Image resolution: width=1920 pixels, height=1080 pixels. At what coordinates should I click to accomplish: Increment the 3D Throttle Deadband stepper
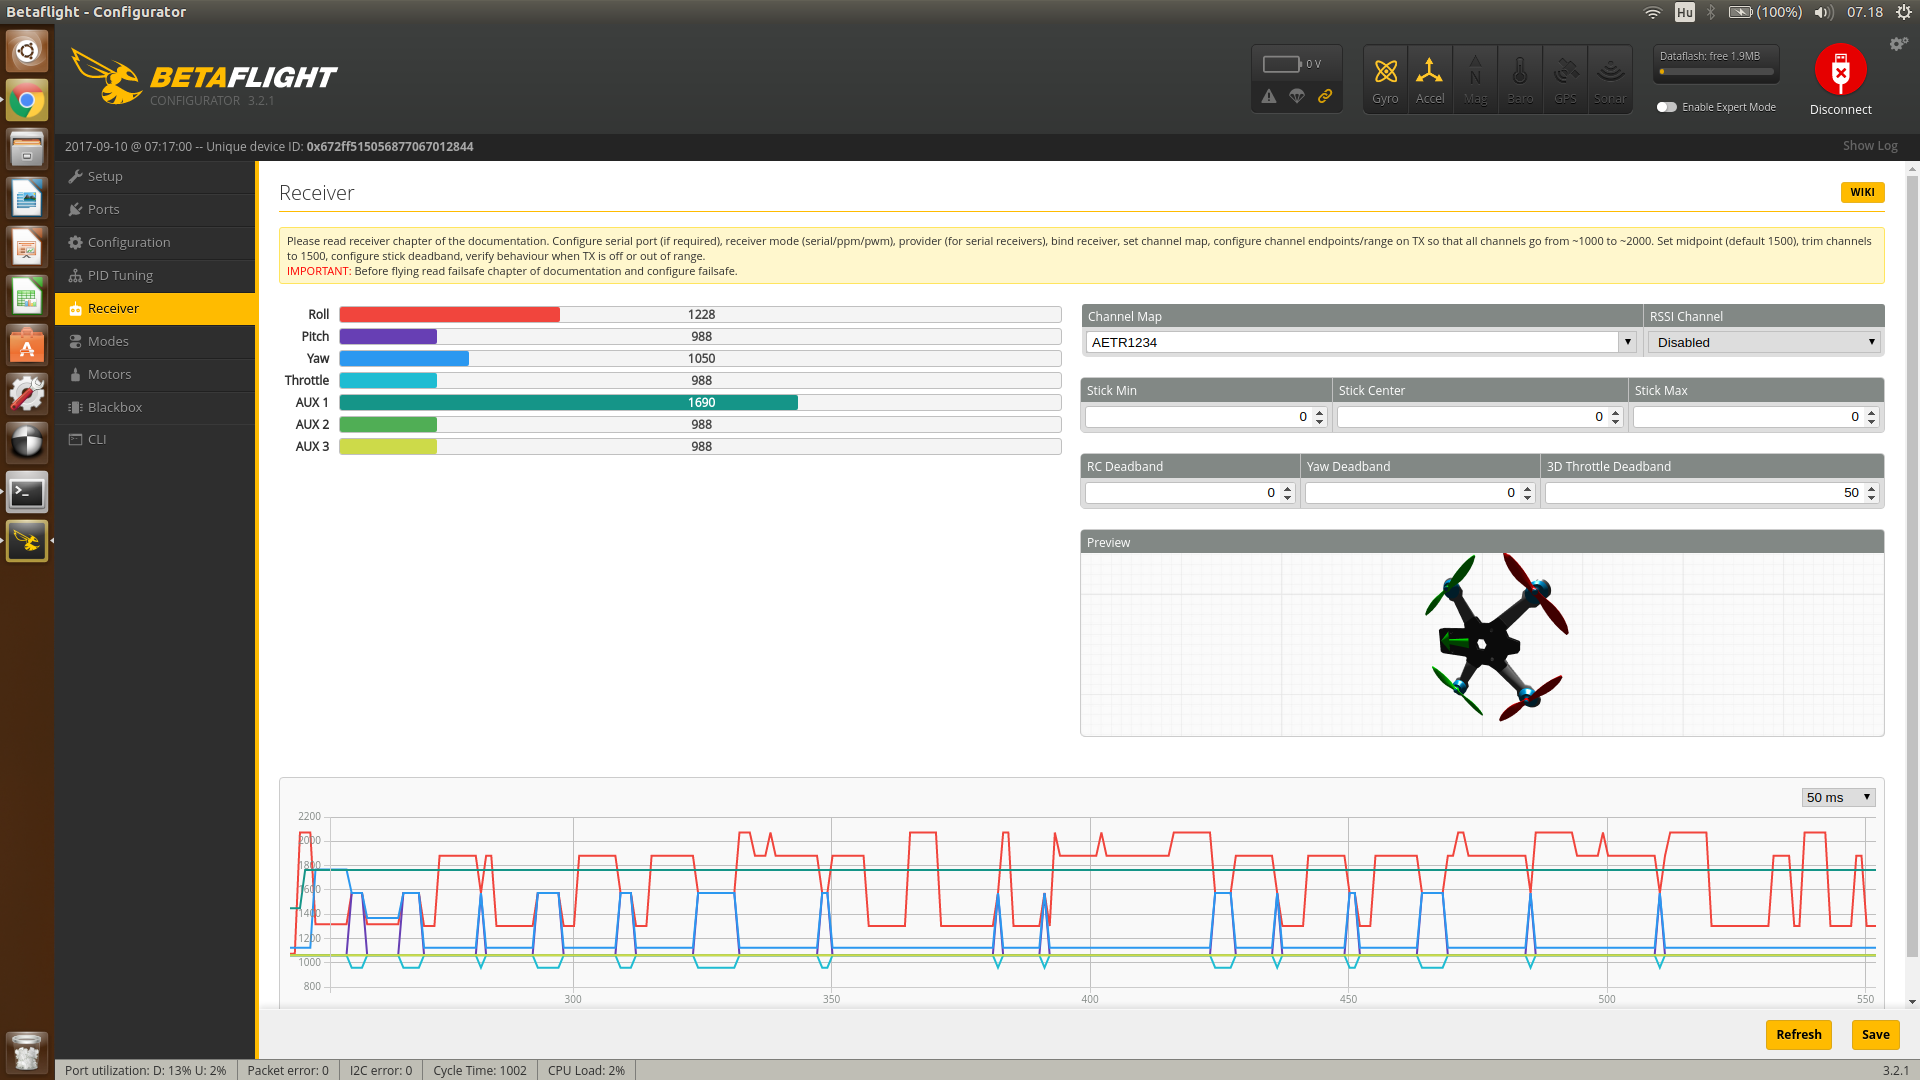click(x=1872, y=488)
